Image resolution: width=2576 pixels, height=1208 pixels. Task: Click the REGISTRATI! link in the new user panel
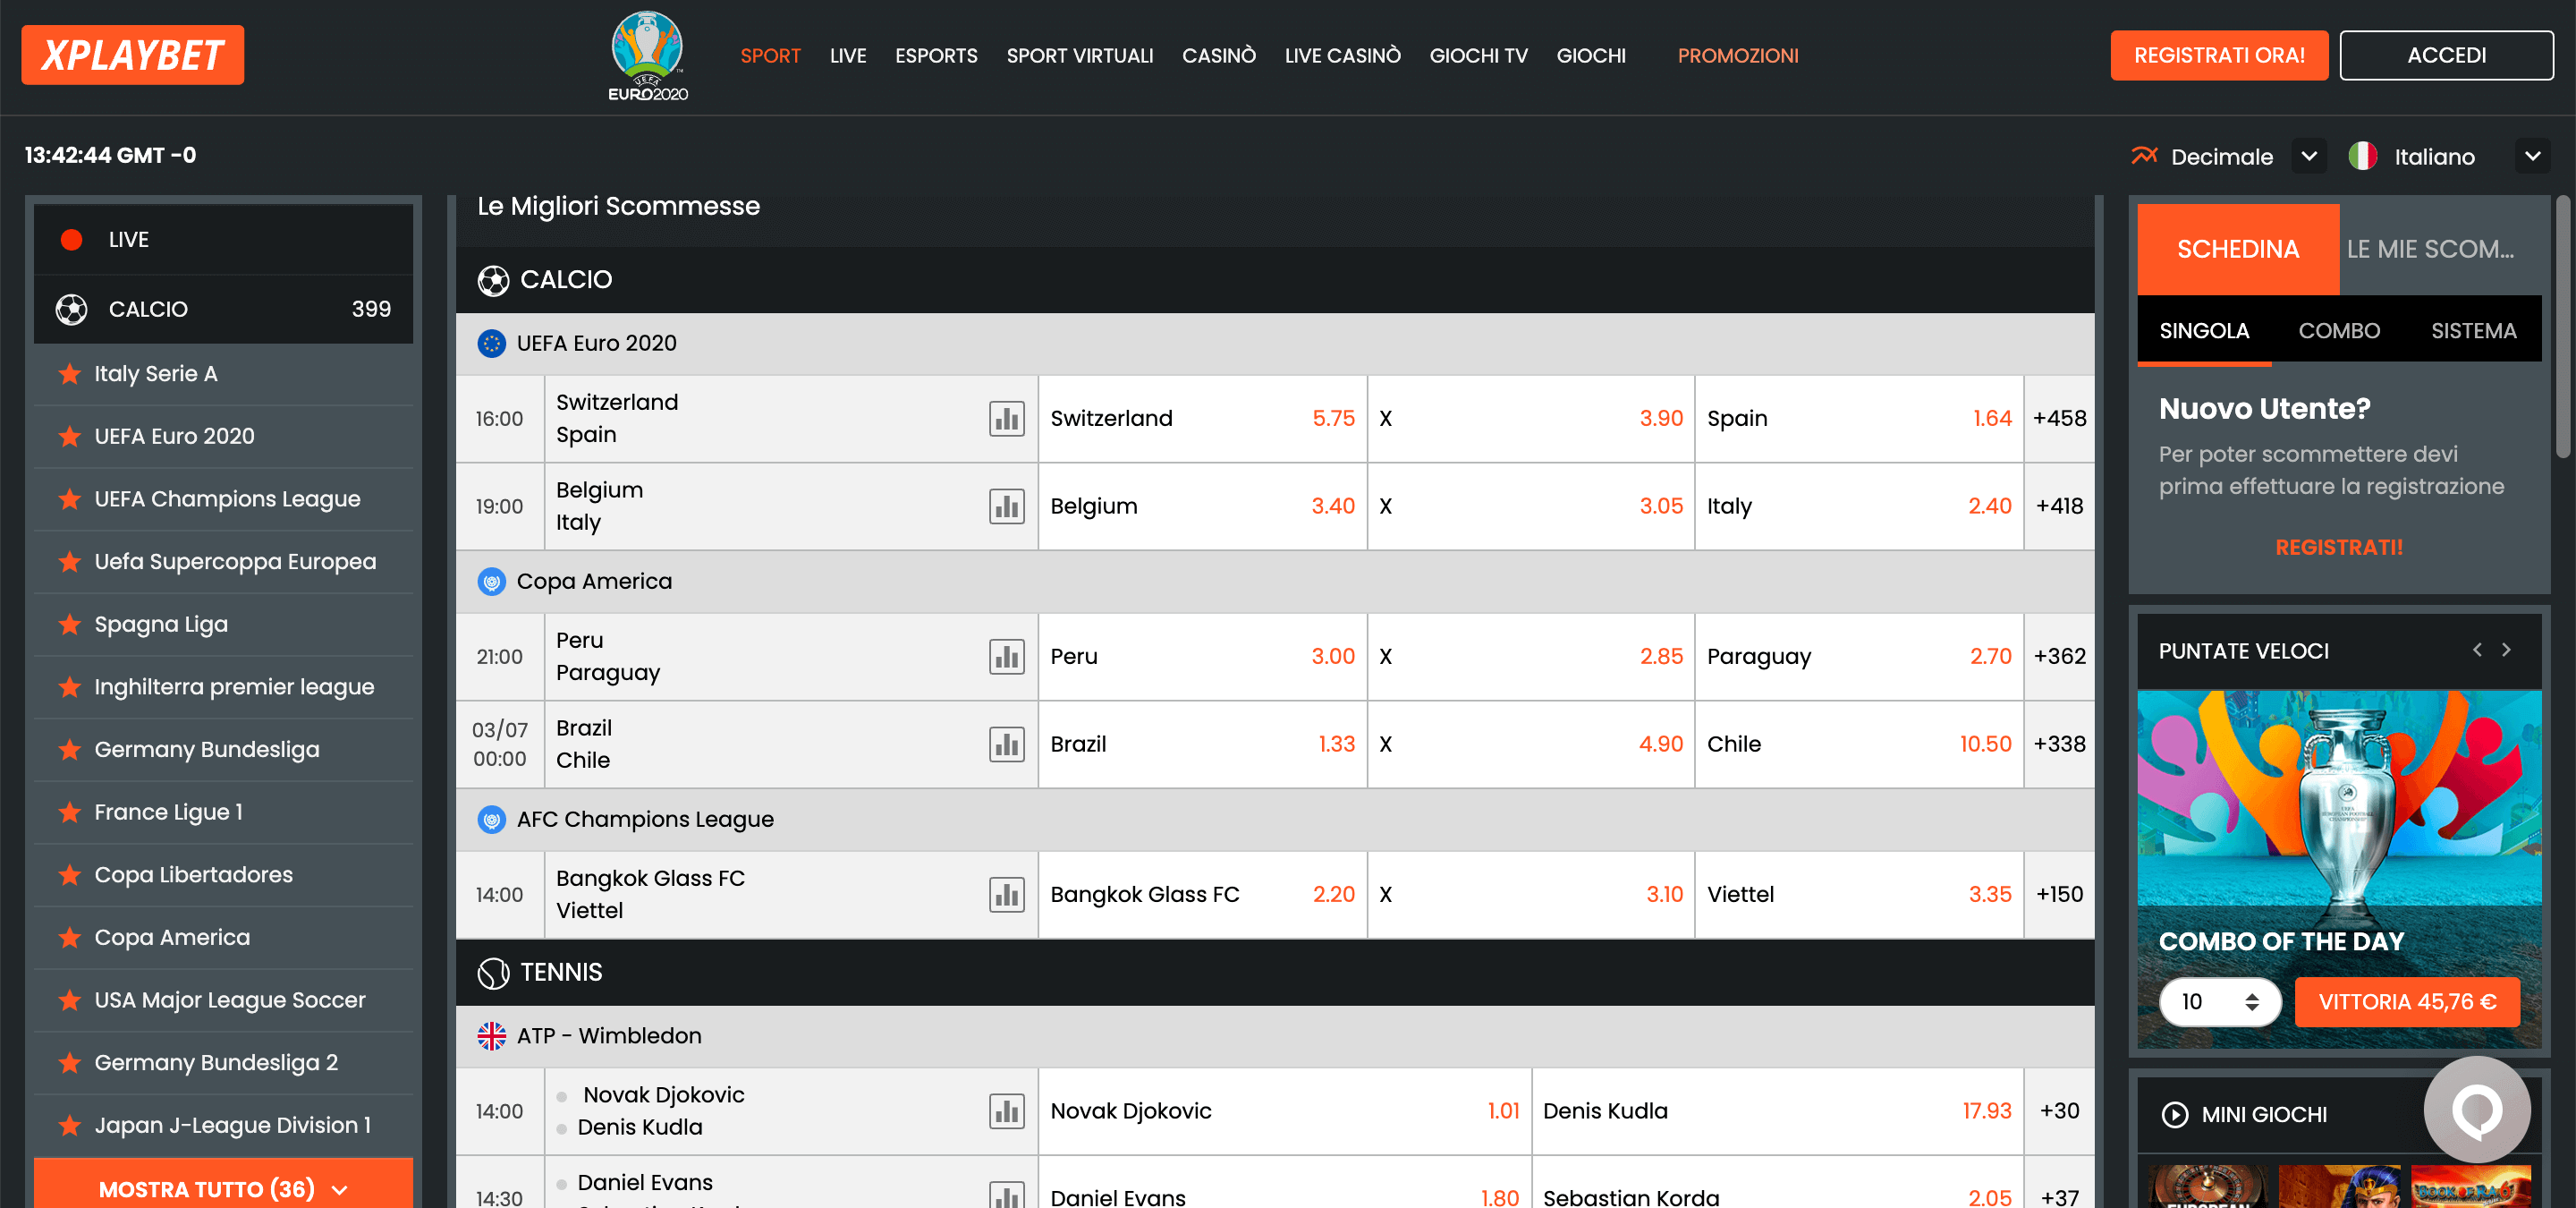click(x=2338, y=547)
